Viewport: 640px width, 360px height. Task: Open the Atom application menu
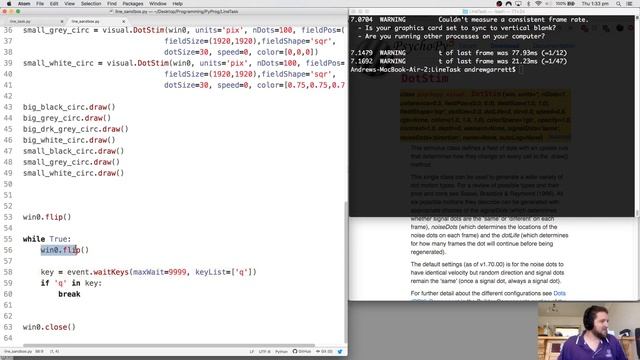point(24,4)
